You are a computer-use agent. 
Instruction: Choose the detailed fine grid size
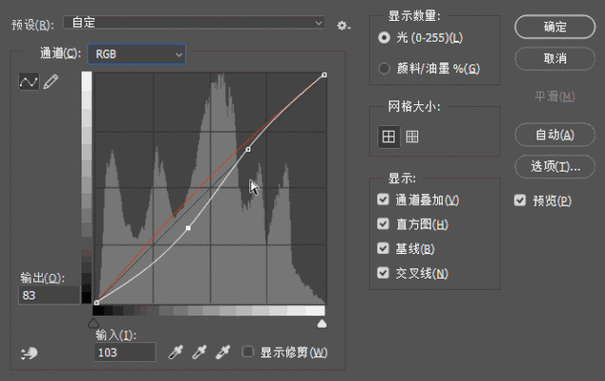[x=412, y=136]
